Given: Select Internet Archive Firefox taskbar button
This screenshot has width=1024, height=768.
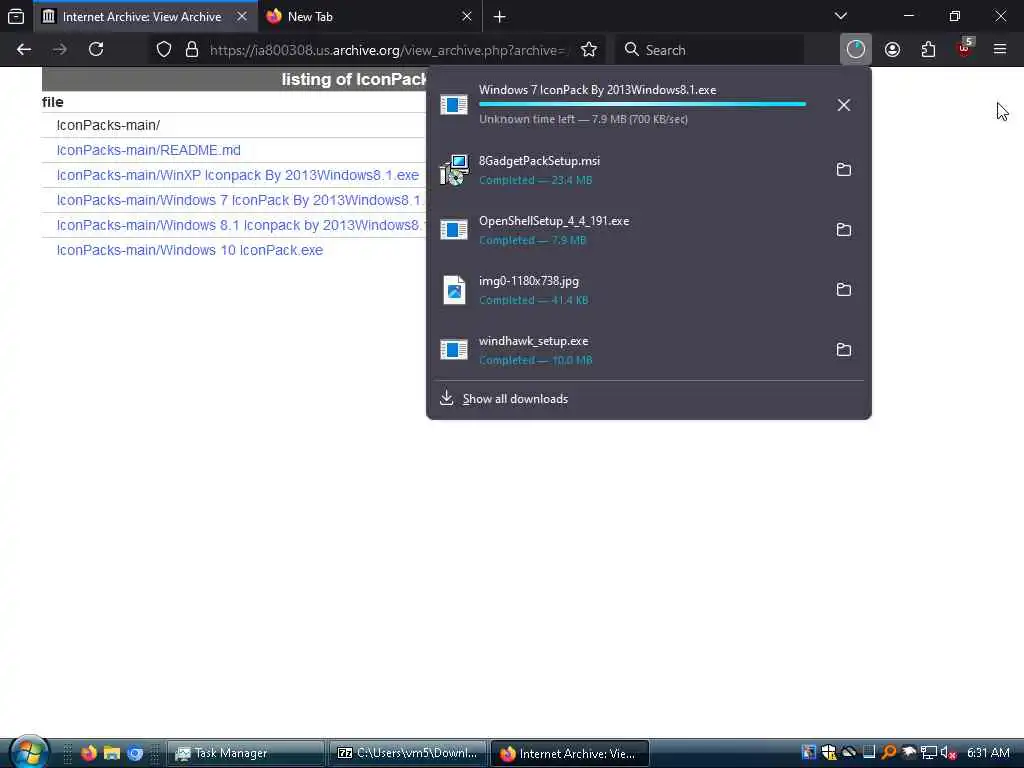Looking at the screenshot, I should pyautogui.click(x=569, y=753).
